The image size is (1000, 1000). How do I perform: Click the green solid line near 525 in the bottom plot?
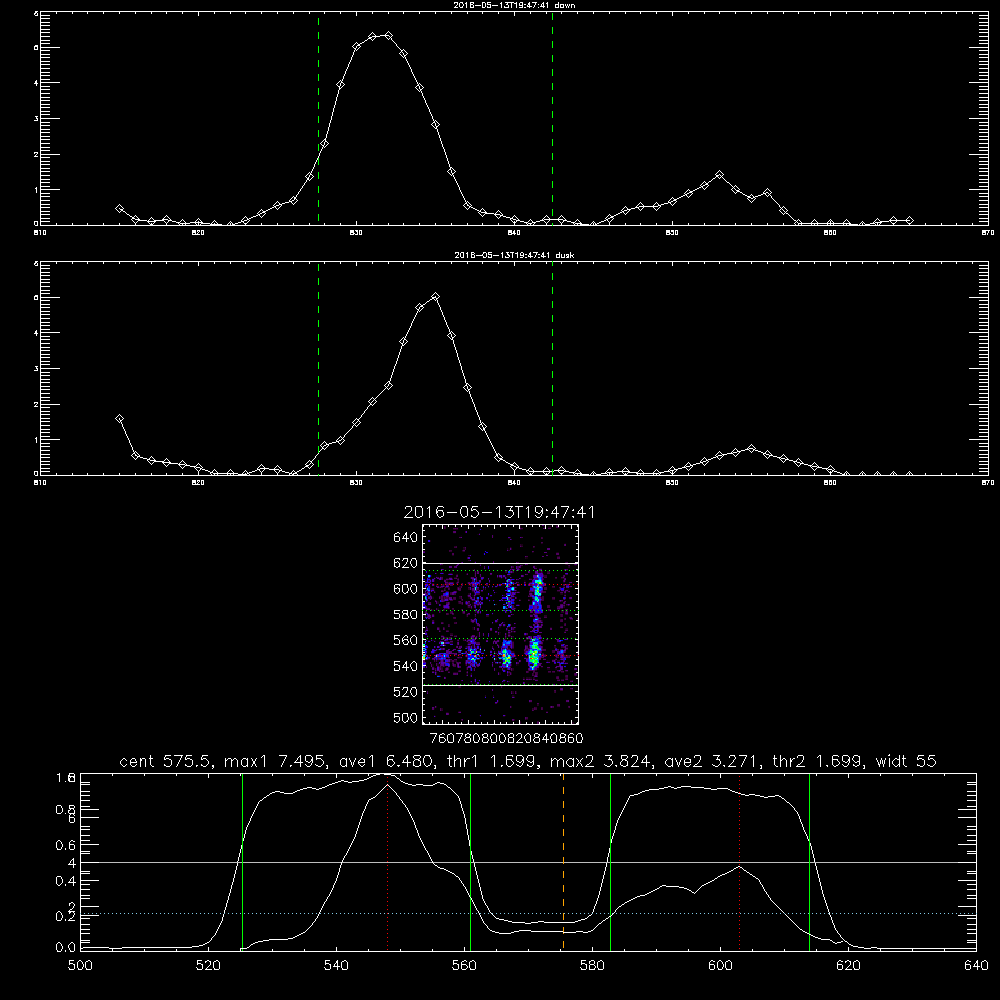pyautogui.click(x=242, y=861)
